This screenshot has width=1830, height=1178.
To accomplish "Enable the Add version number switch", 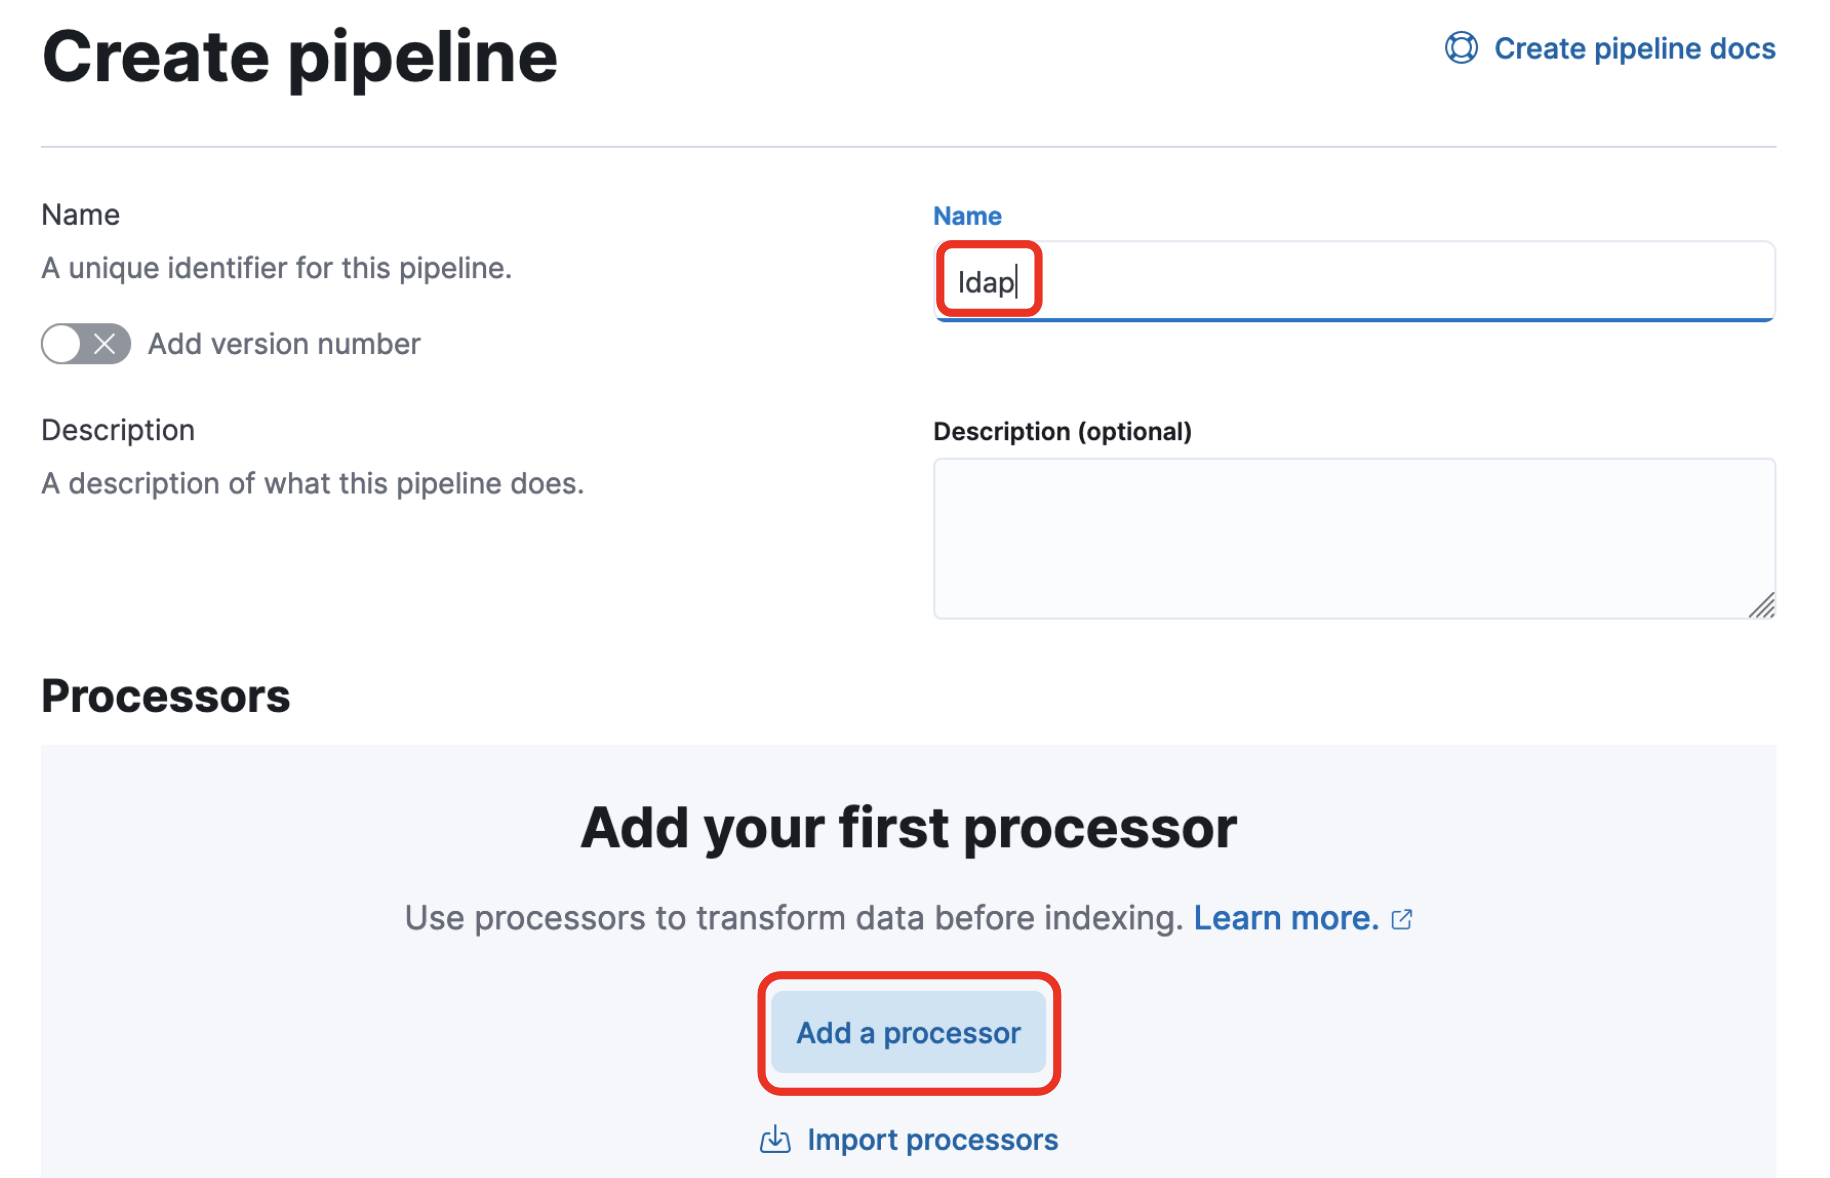I will coord(86,344).
